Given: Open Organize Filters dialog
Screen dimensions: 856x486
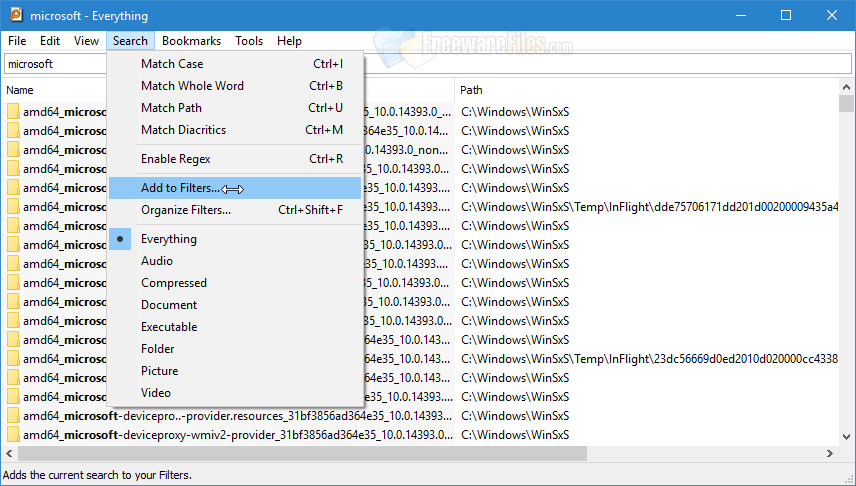Looking at the screenshot, I should (235, 210).
